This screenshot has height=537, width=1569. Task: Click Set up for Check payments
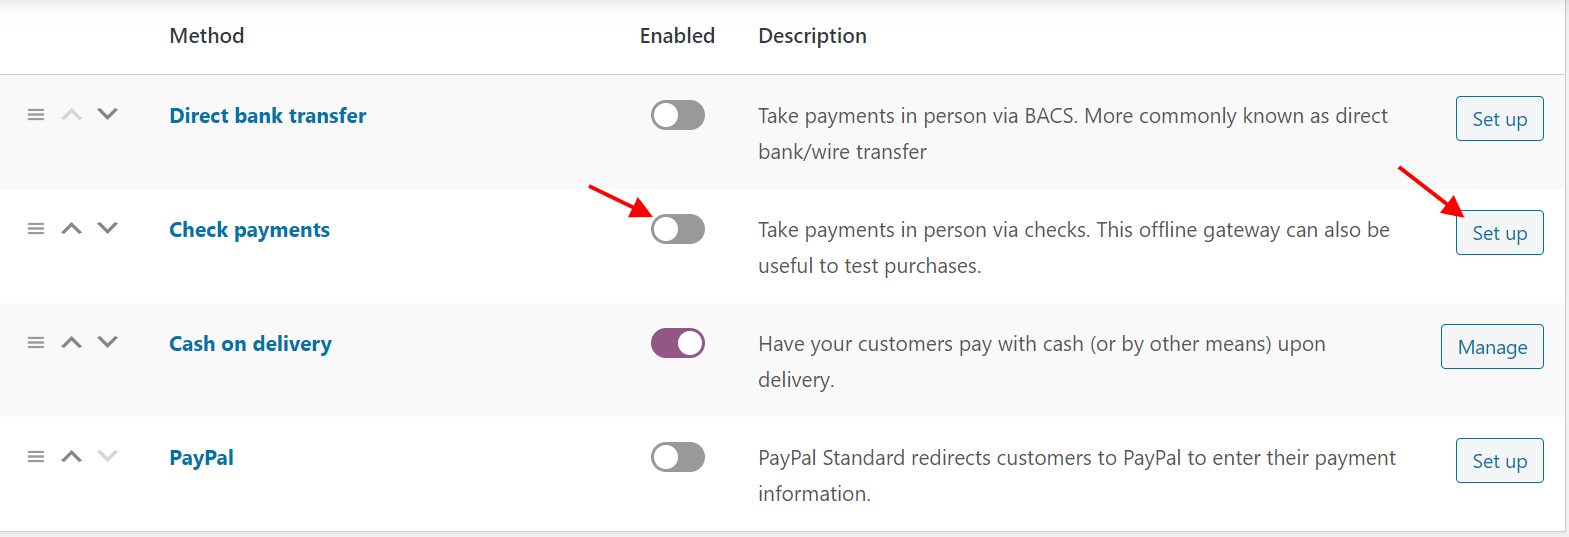coord(1499,233)
